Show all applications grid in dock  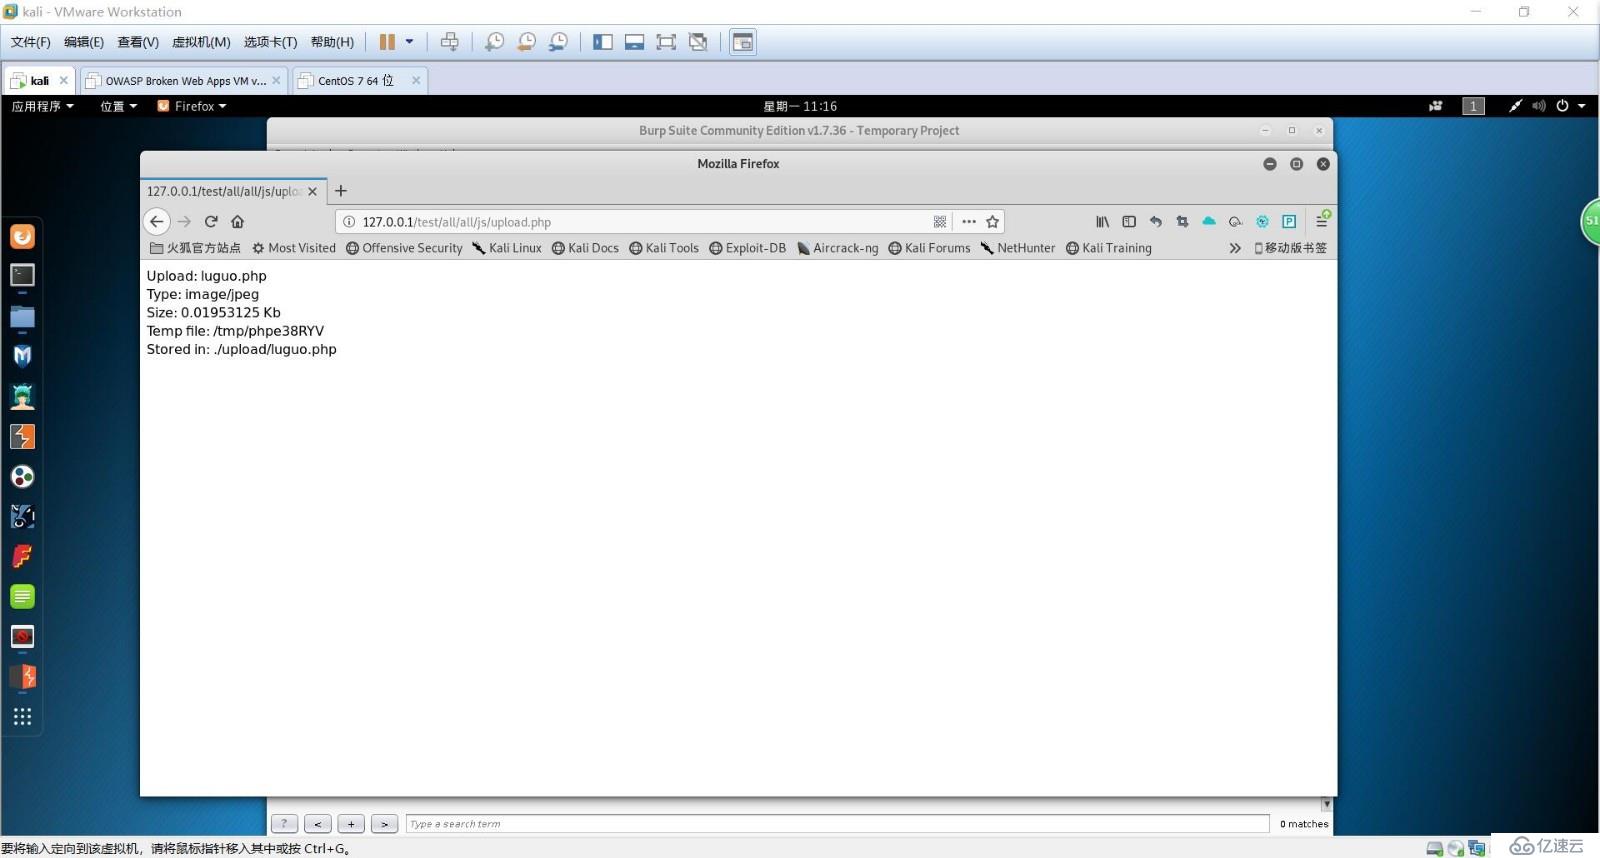[22, 716]
